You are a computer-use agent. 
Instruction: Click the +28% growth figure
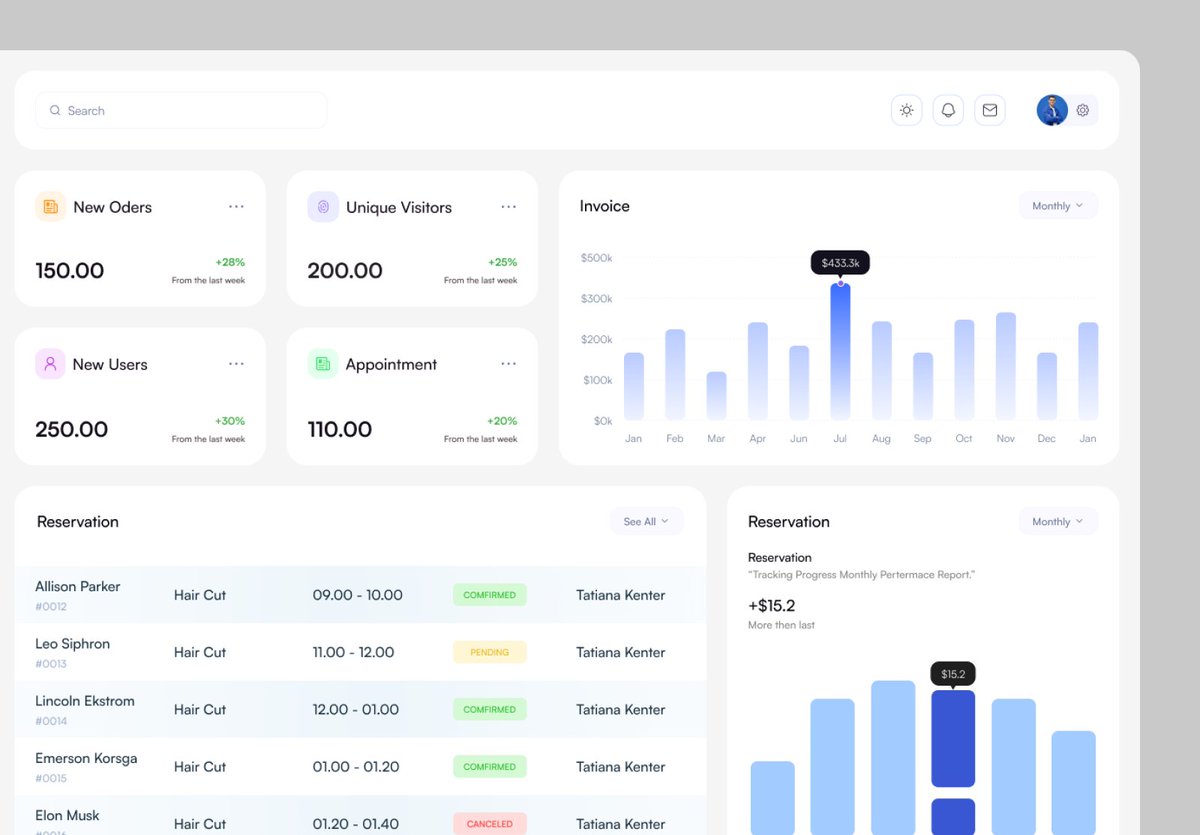pos(230,262)
